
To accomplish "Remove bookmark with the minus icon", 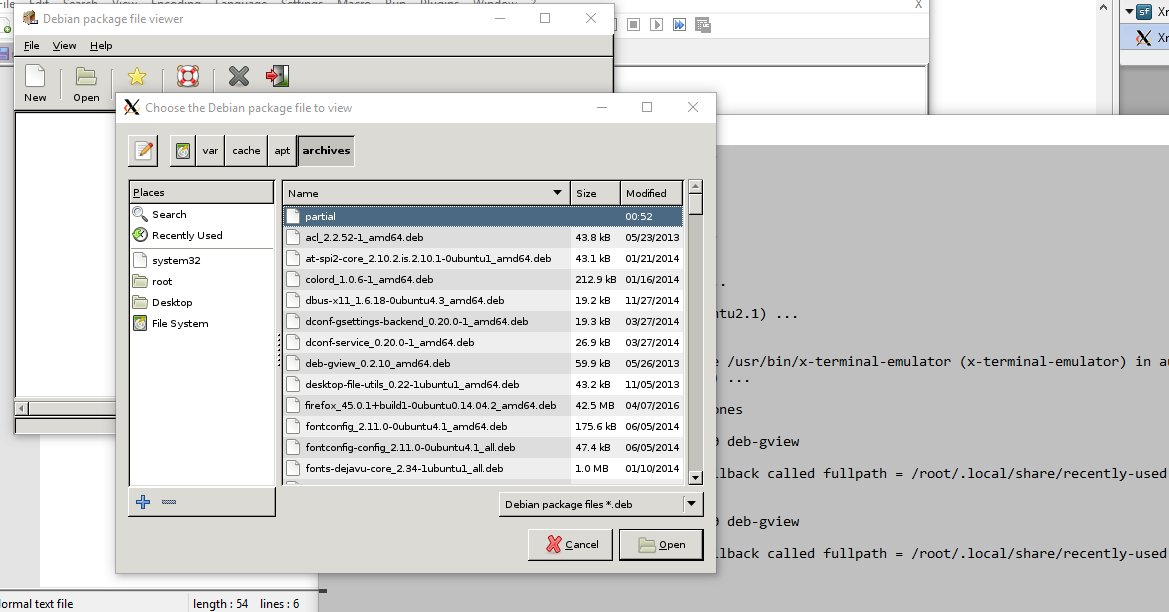I will pyautogui.click(x=169, y=502).
